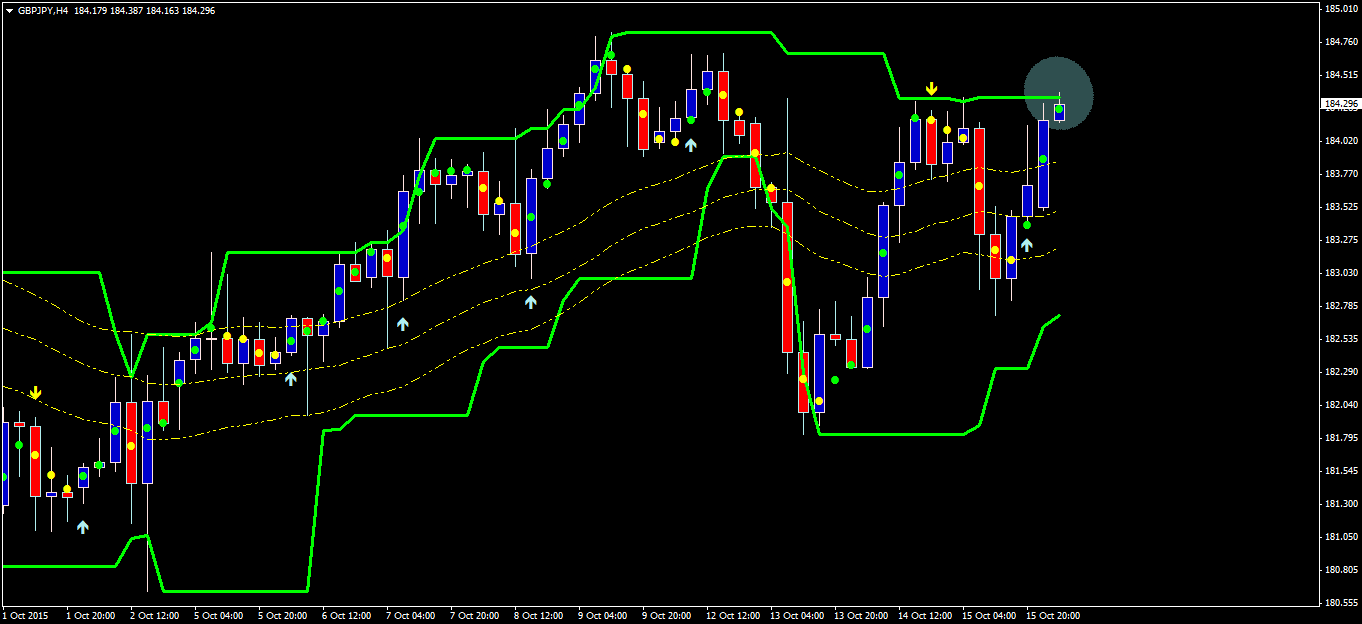Click the 184.020 price axis label
The height and width of the screenshot is (624, 1362).
point(1341,141)
